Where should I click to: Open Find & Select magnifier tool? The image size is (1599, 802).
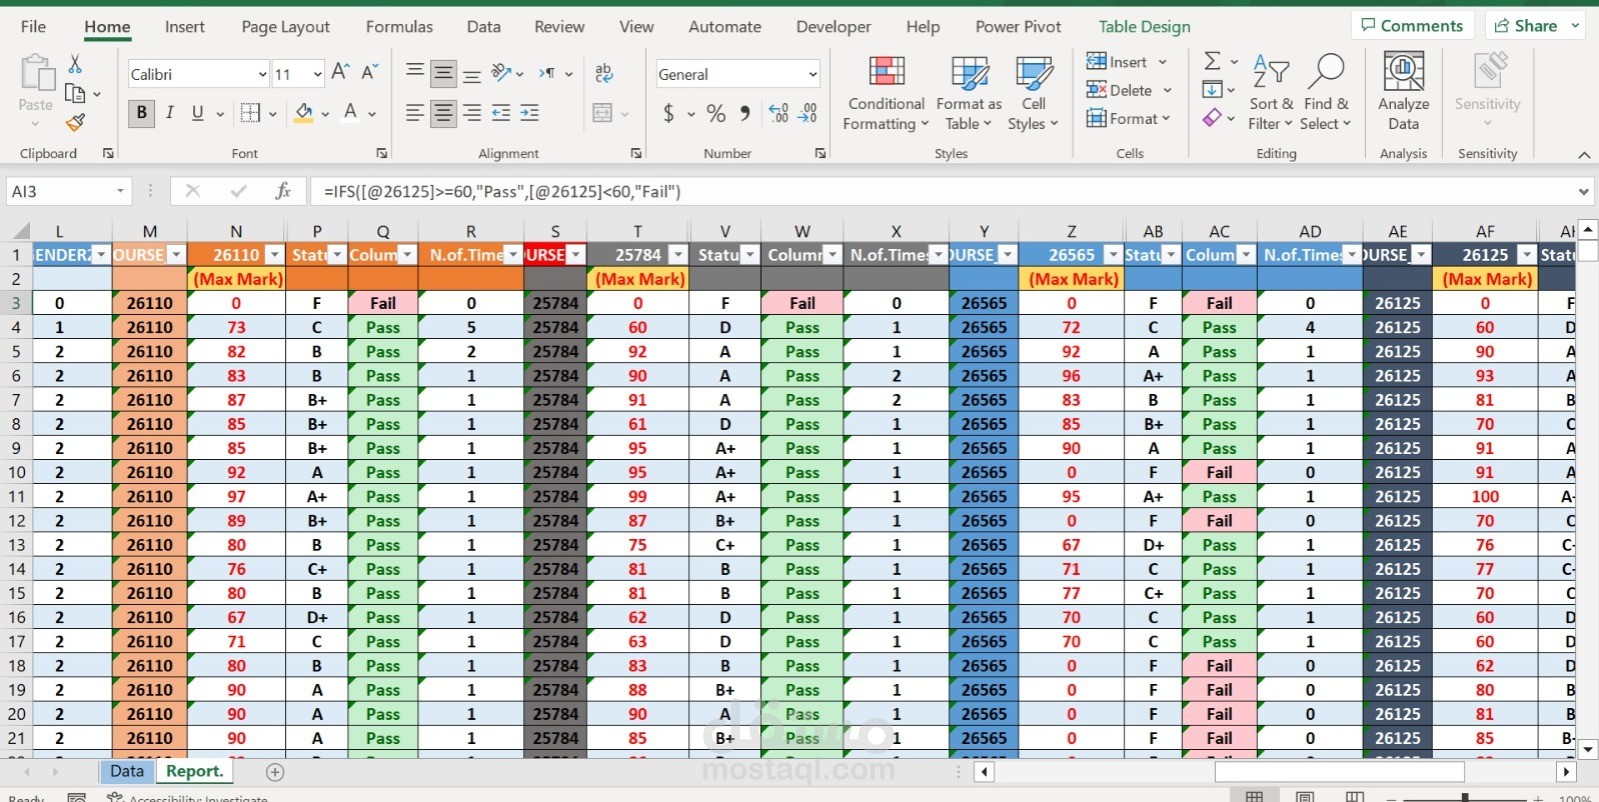[1326, 93]
